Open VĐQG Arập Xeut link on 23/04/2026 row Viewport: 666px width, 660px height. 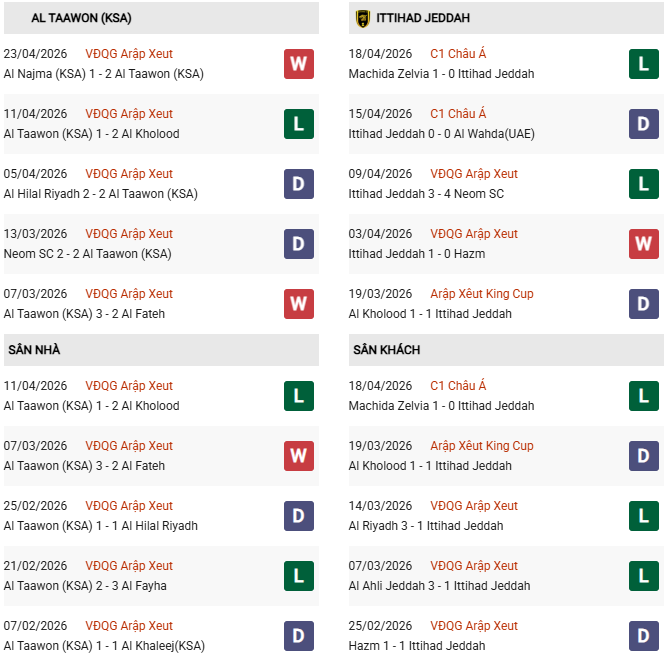coord(129,54)
